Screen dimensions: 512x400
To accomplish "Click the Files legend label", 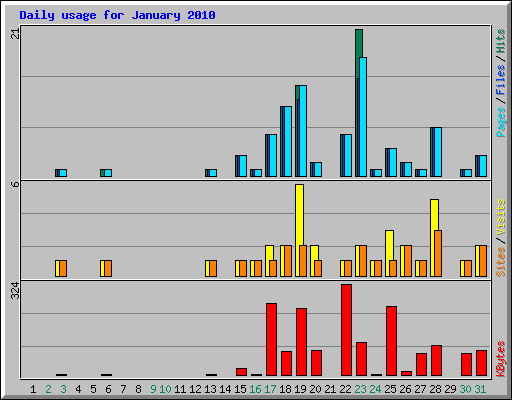I will pyautogui.click(x=500, y=80).
